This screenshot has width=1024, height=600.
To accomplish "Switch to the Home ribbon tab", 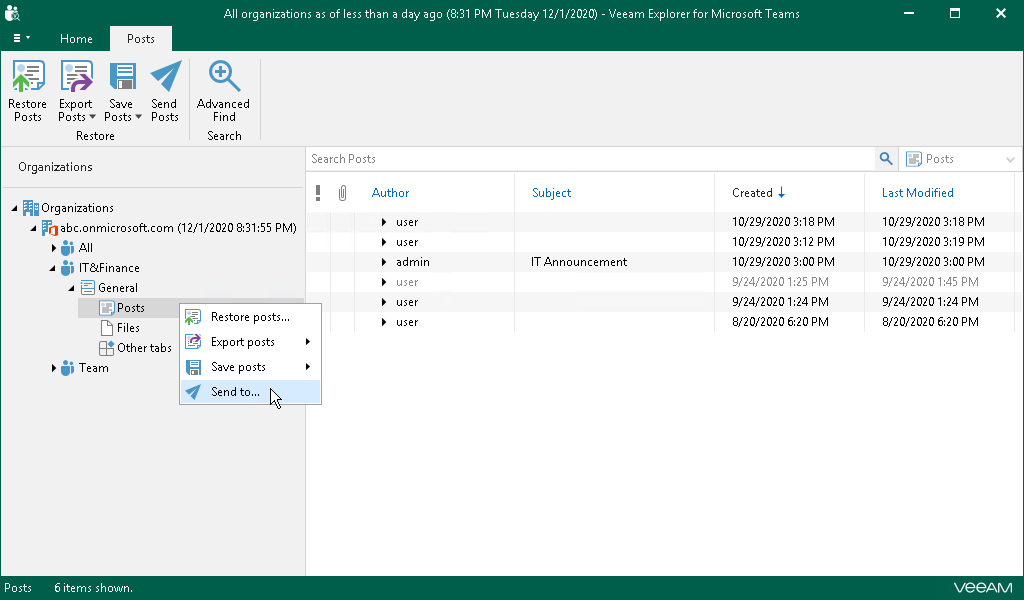I will pyautogui.click(x=76, y=39).
